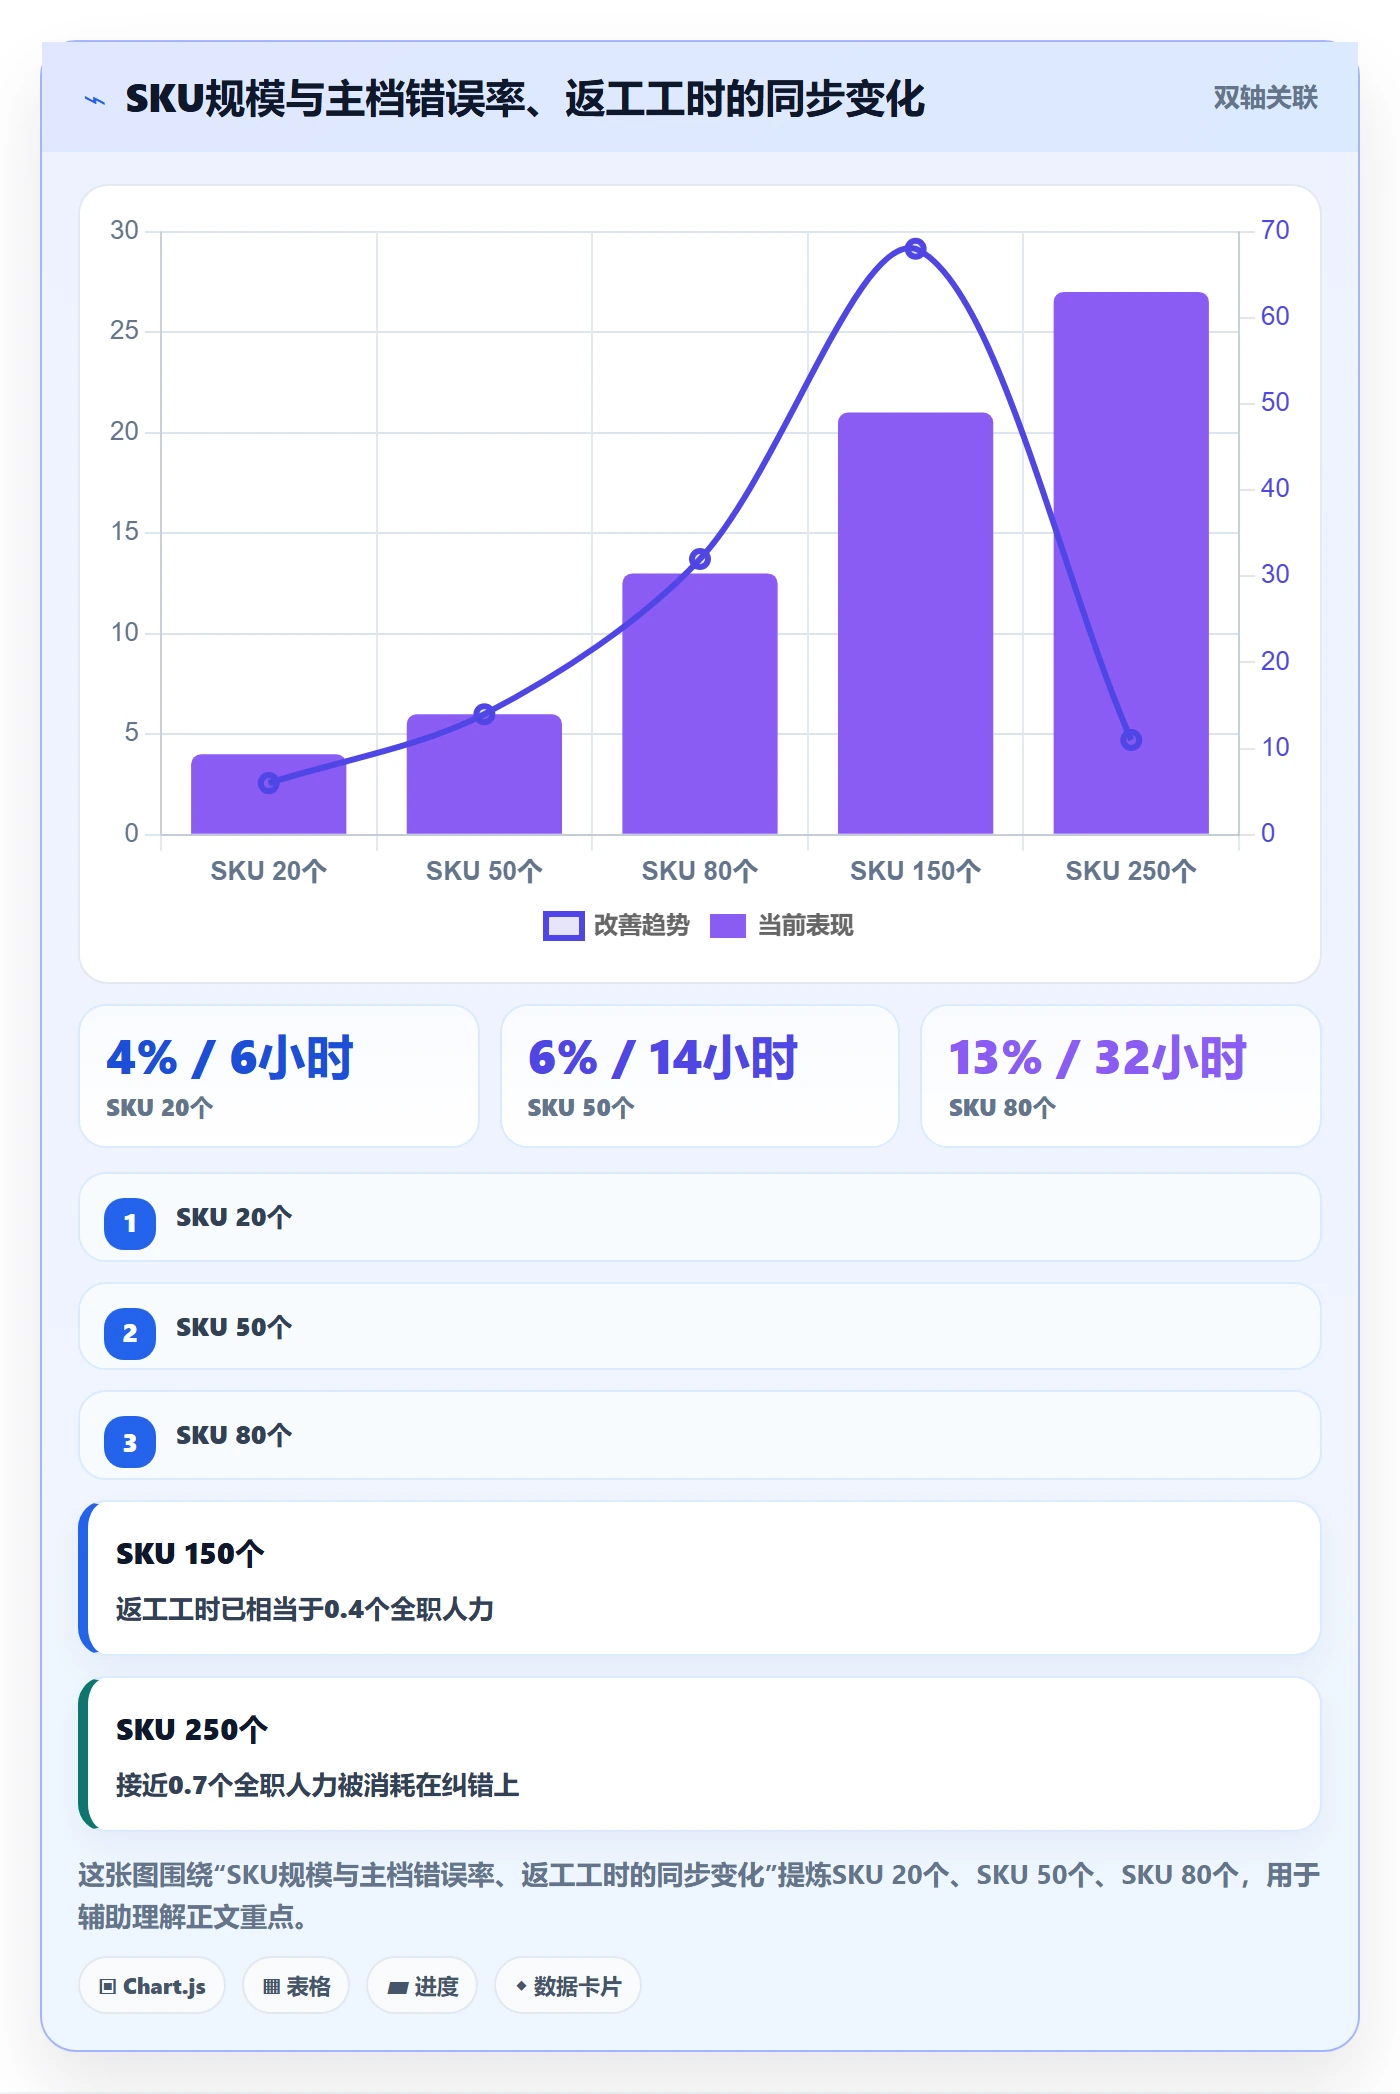Image resolution: width=1400 pixels, height=2094 pixels.
Task: Select the SKU 150个 bar in the chart
Action: coord(916,623)
